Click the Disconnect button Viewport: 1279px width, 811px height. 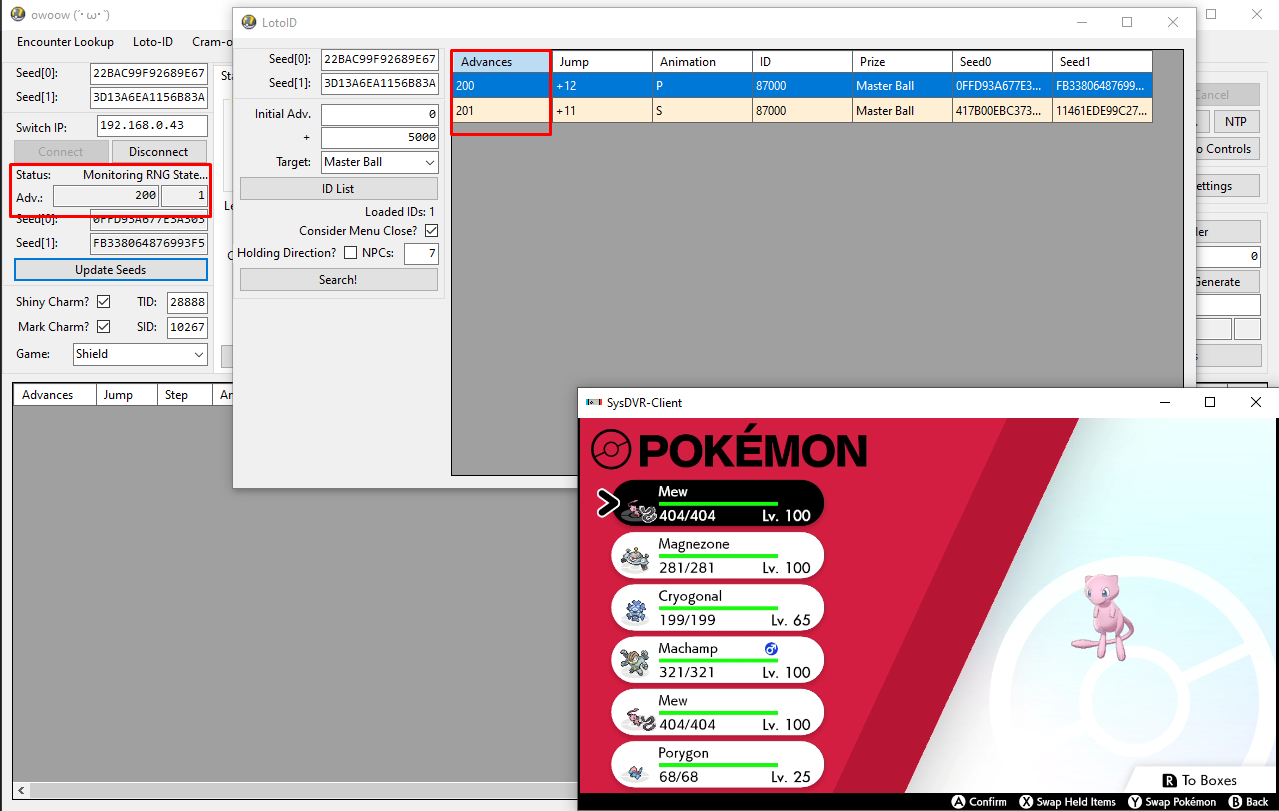pos(159,152)
